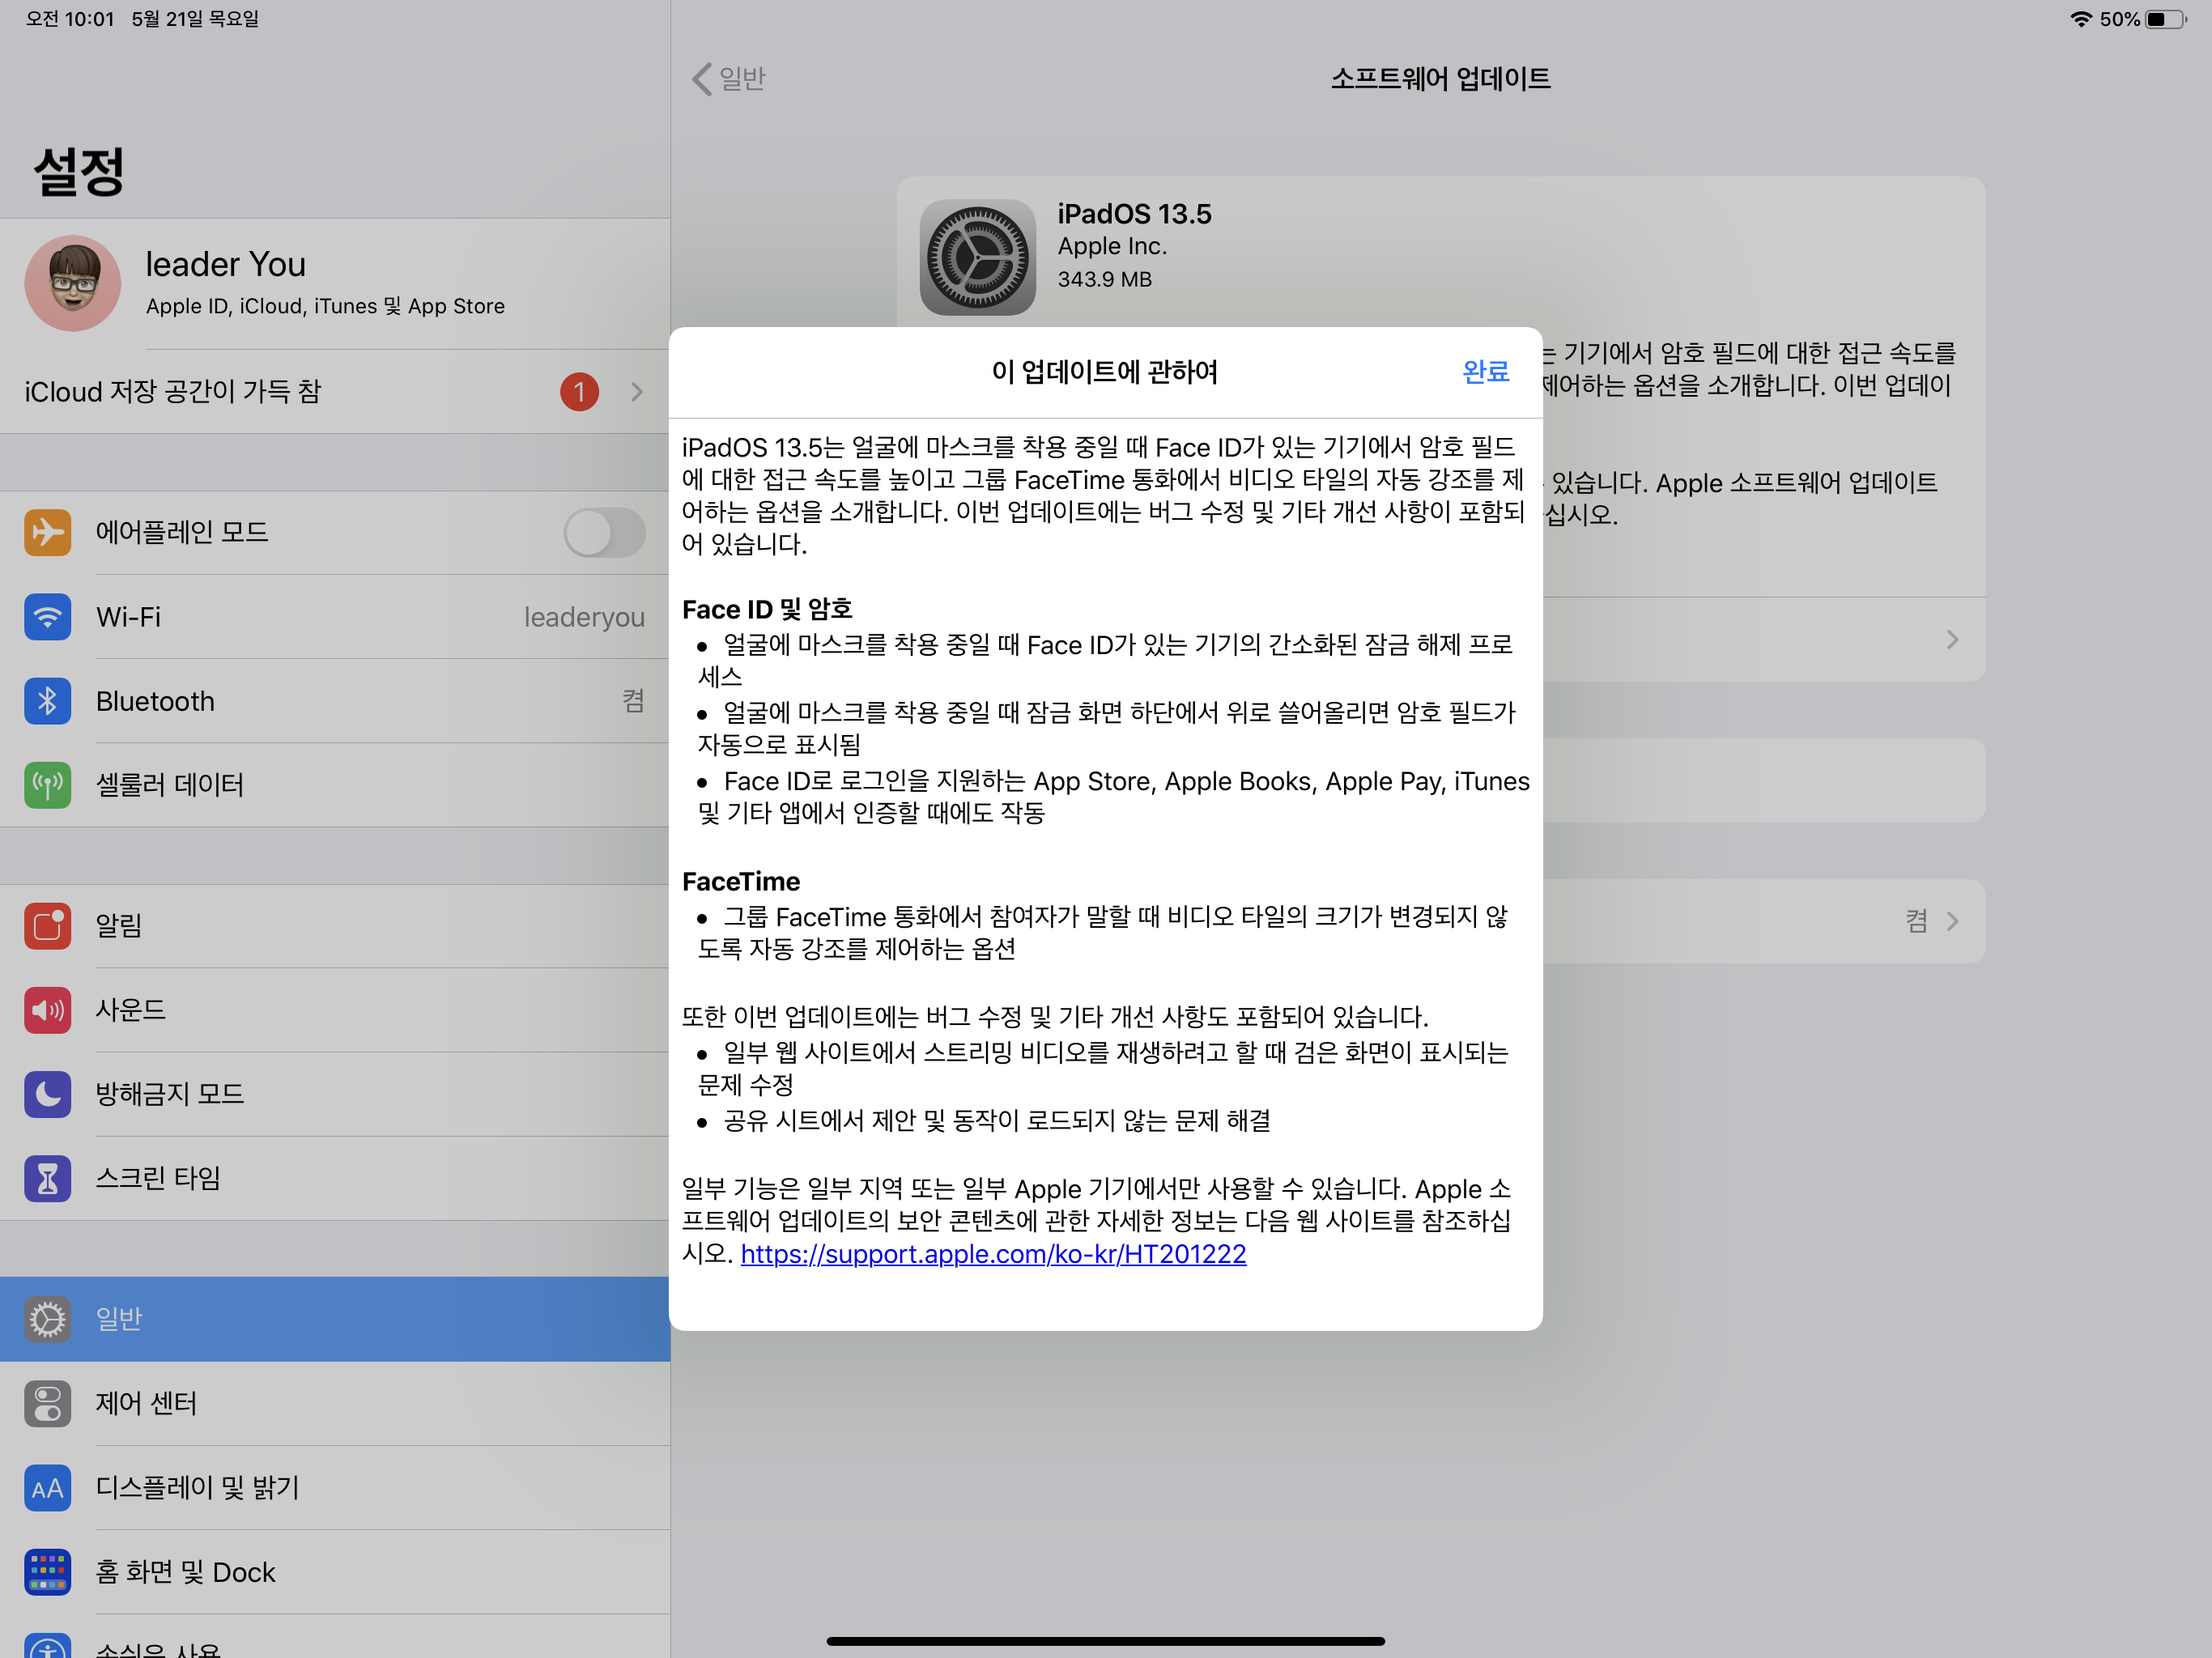Open the support.apple.com HT201222 link

[993, 1254]
